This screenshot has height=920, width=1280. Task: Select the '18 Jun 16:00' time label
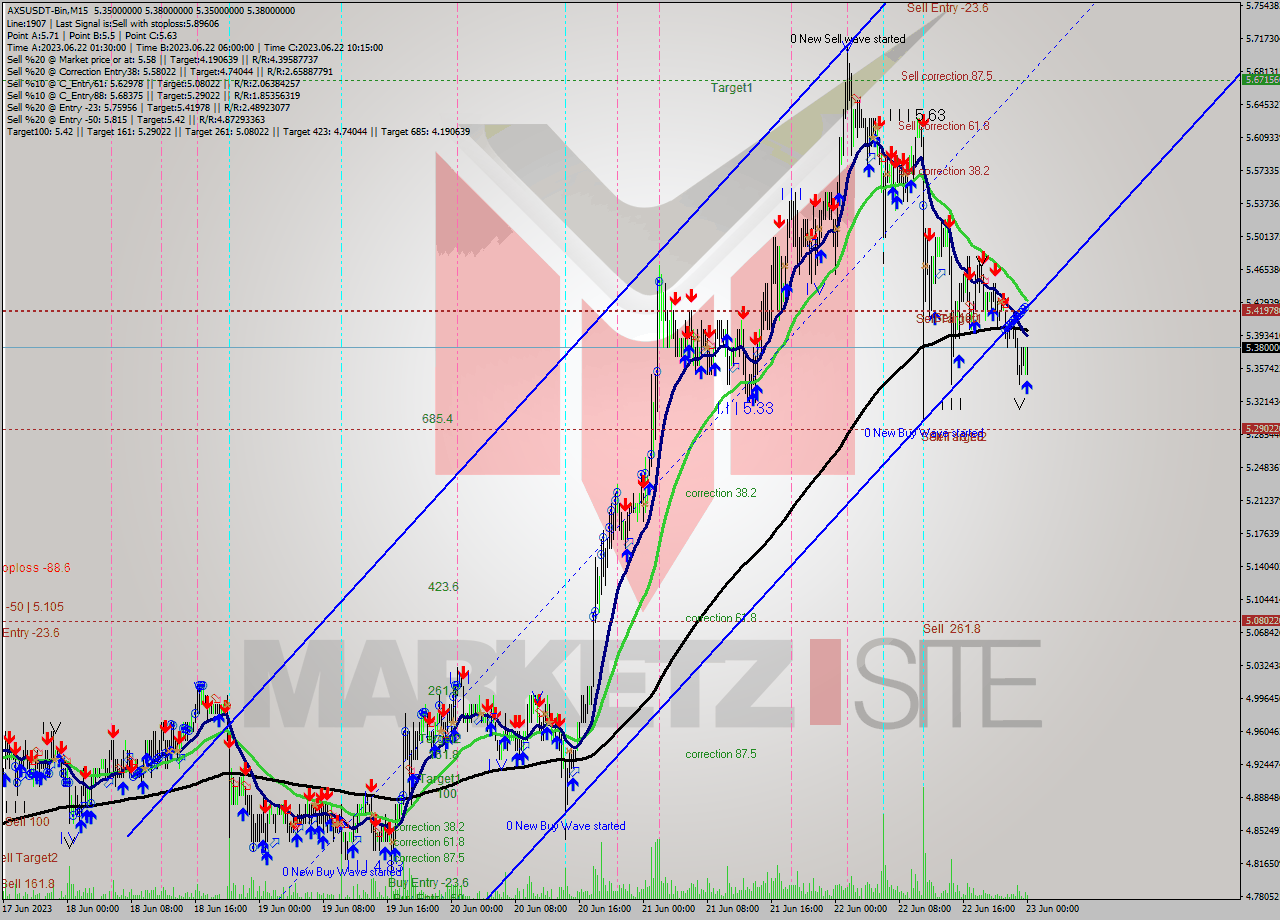point(221,909)
